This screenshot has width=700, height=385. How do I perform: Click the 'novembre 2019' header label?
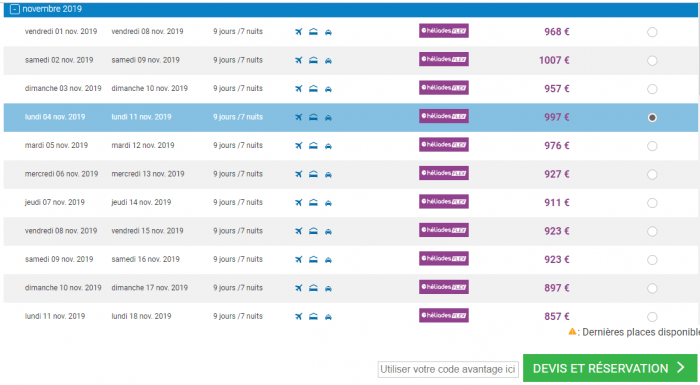pos(52,9)
